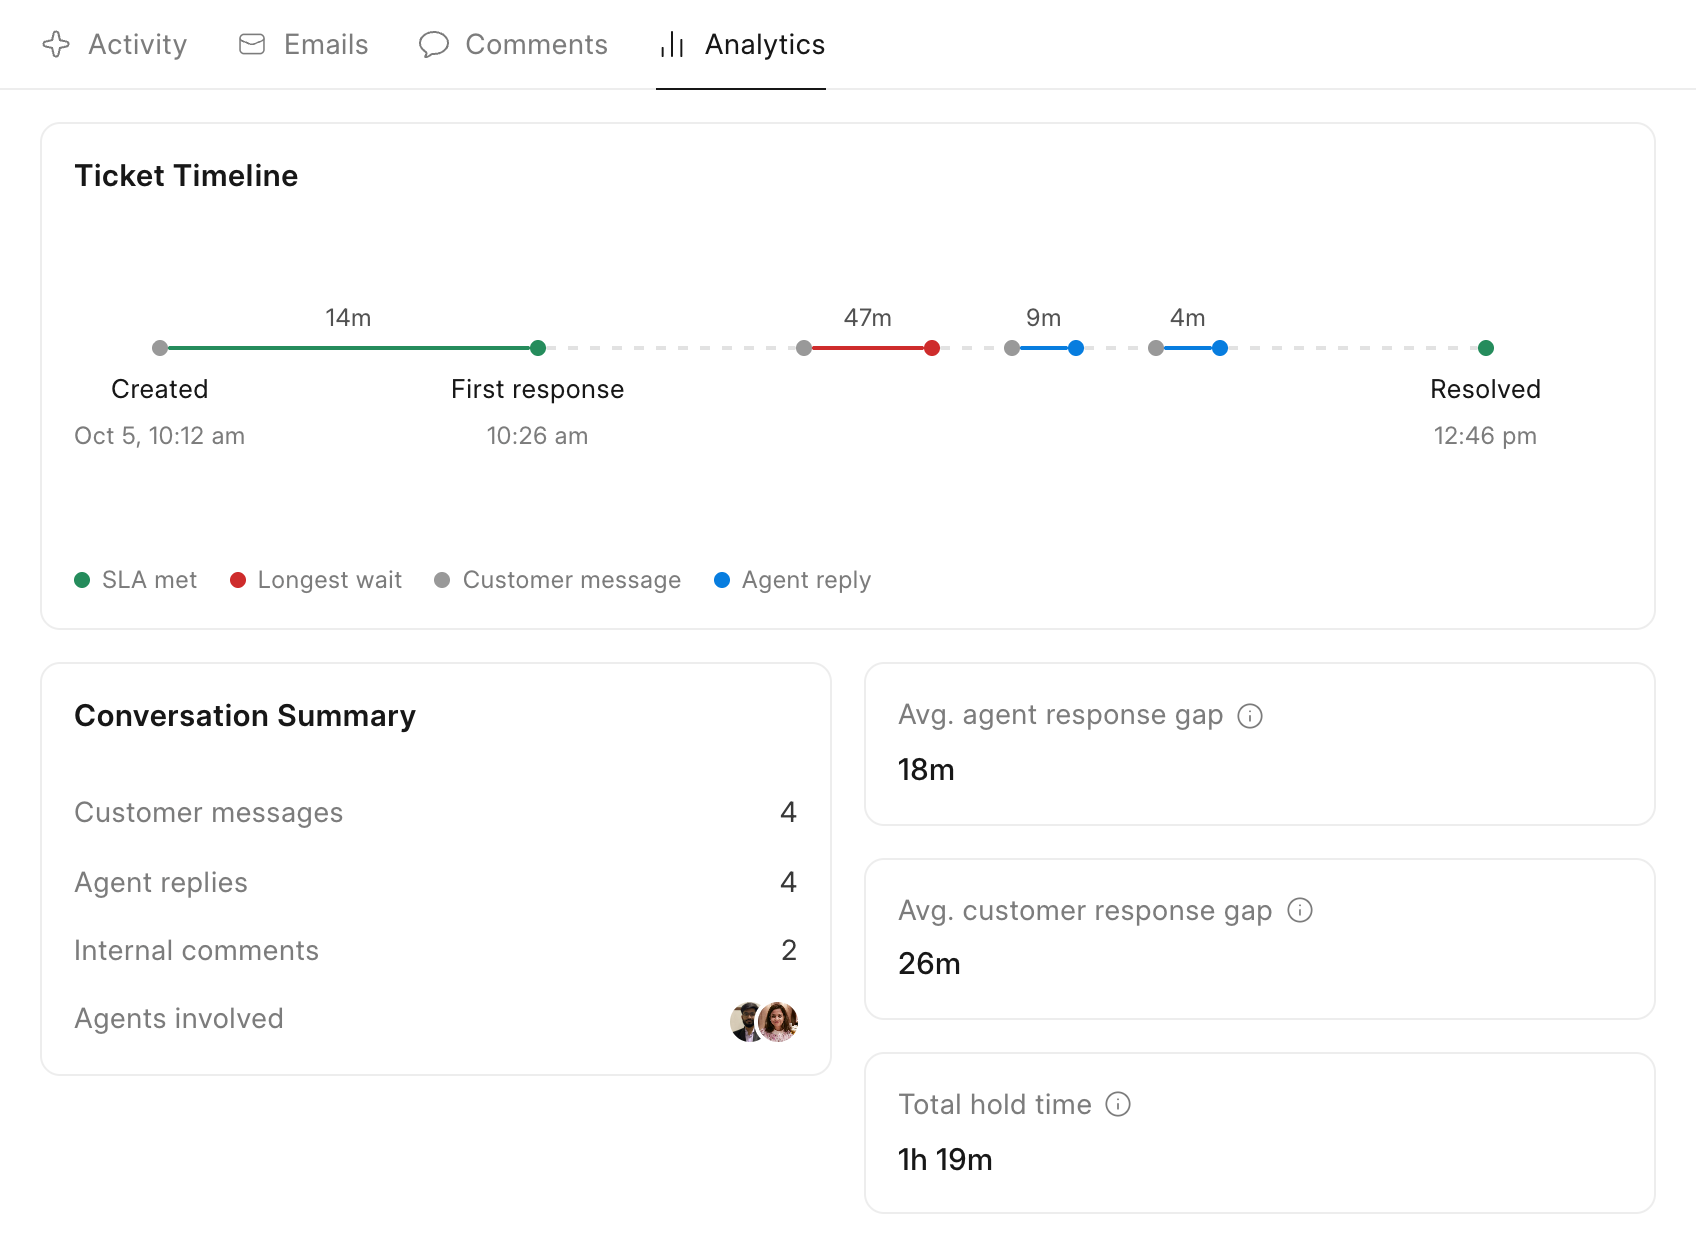Viewport: 1696px width, 1260px height.
Task: Click the Avg. customer response gap title
Action: [x=1086, y=911]
